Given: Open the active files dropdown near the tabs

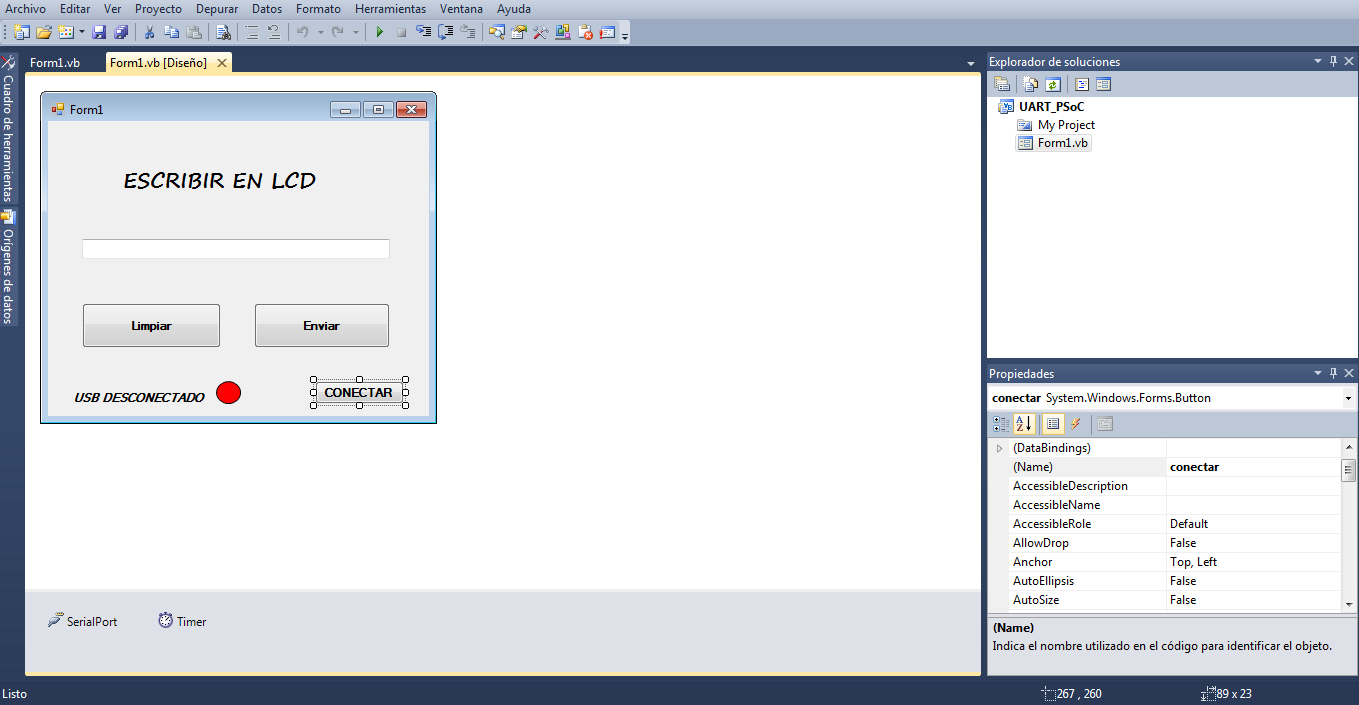Looking at the screenshot, I should tap(970, 62).
